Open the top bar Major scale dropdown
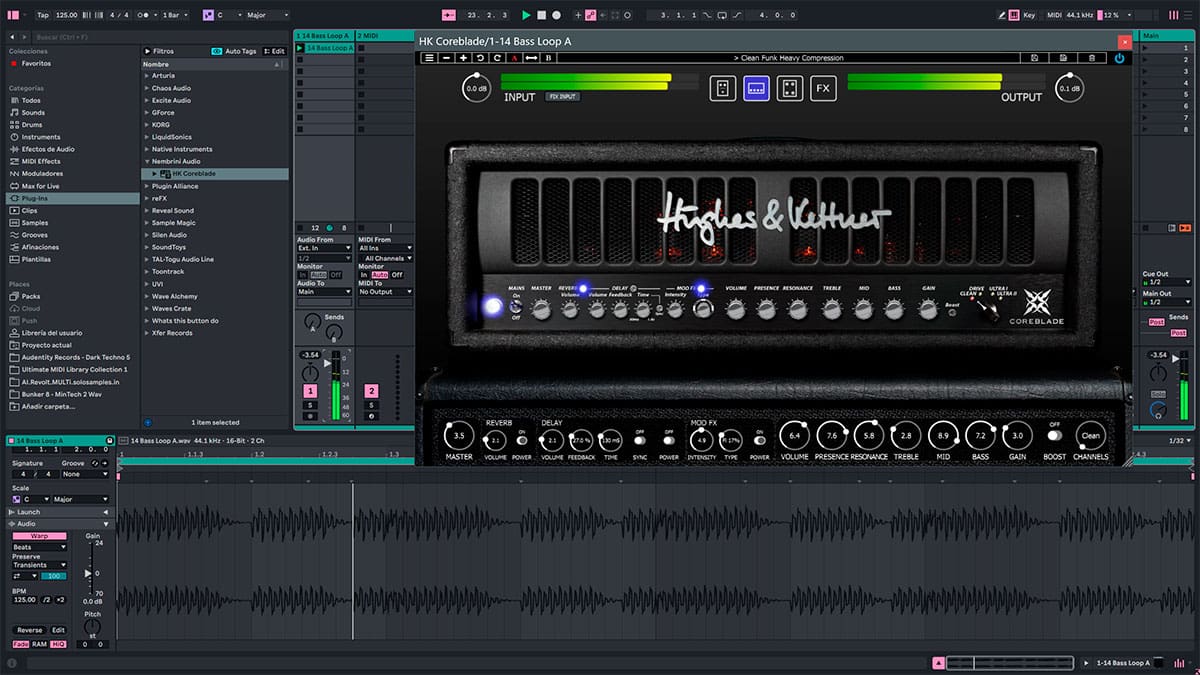 click(x=268, y=15)
